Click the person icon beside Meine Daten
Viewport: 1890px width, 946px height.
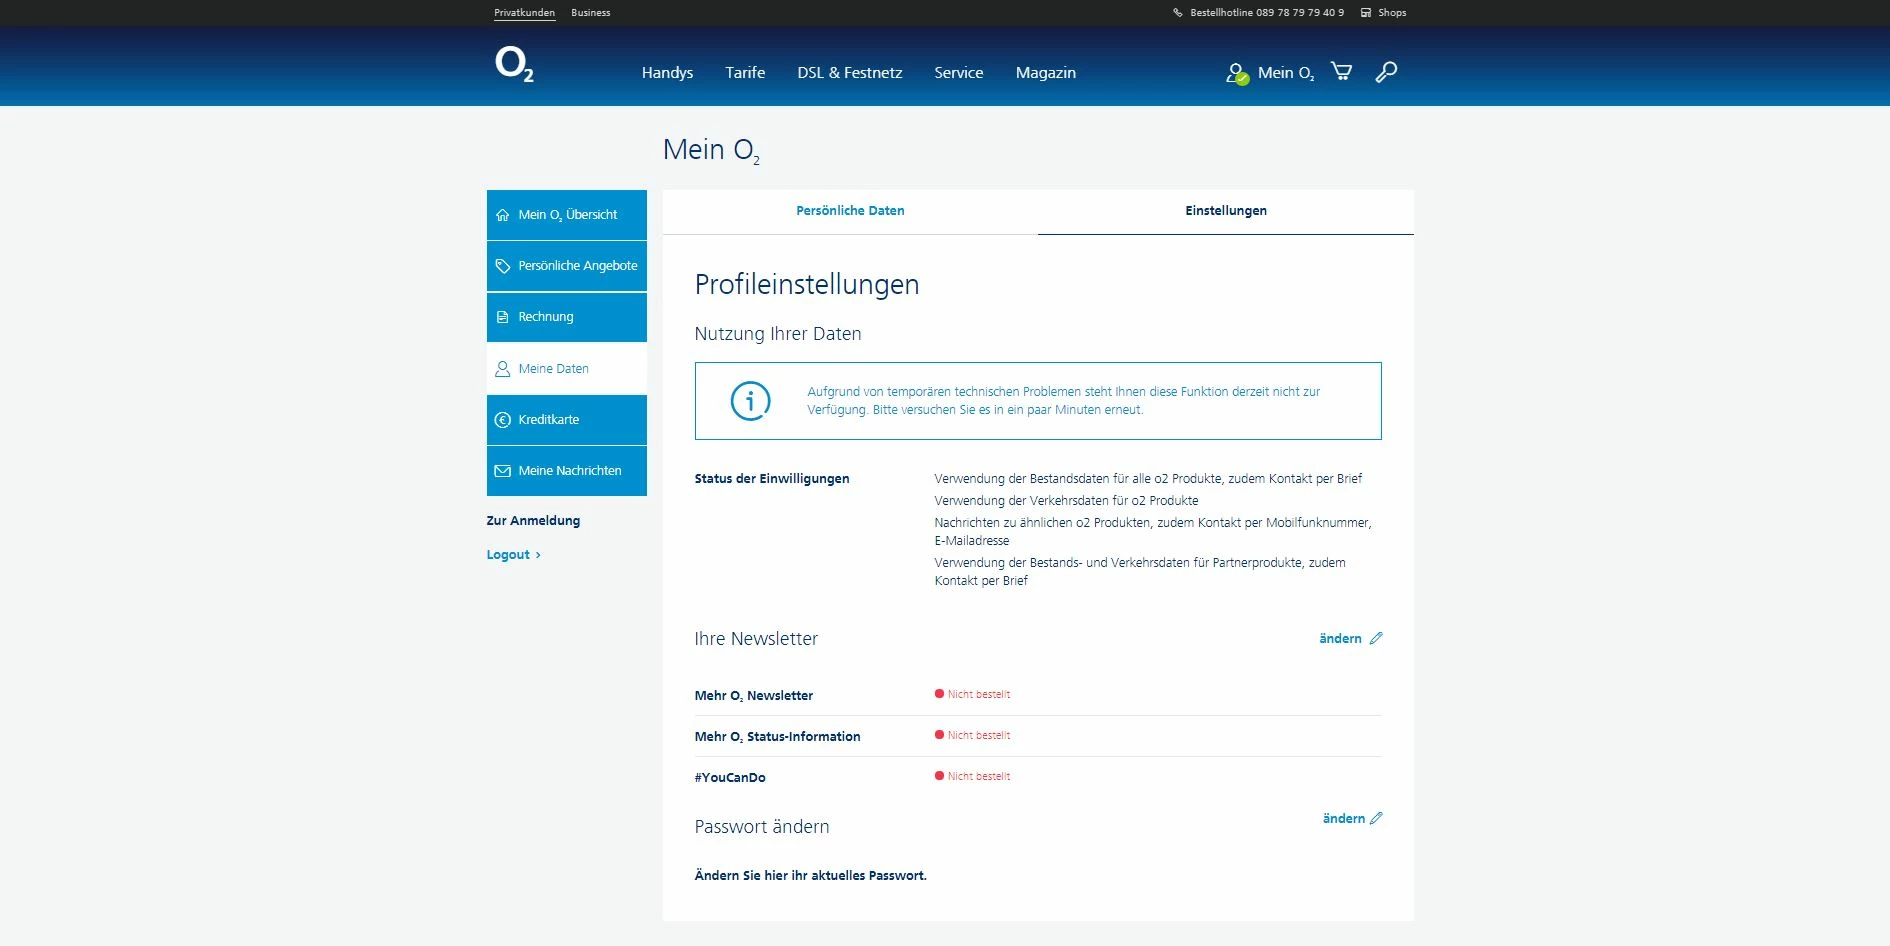point(503,369)
